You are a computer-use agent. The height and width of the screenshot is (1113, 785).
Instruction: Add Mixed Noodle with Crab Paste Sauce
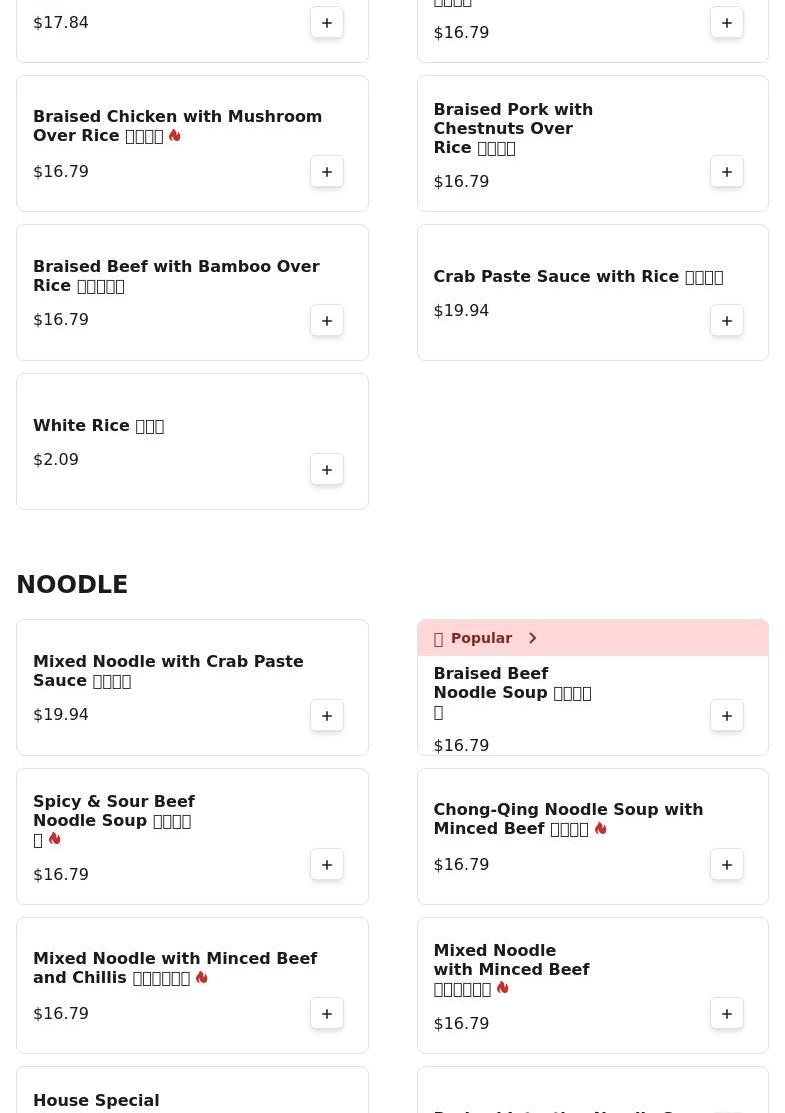[x=327, y=716]
